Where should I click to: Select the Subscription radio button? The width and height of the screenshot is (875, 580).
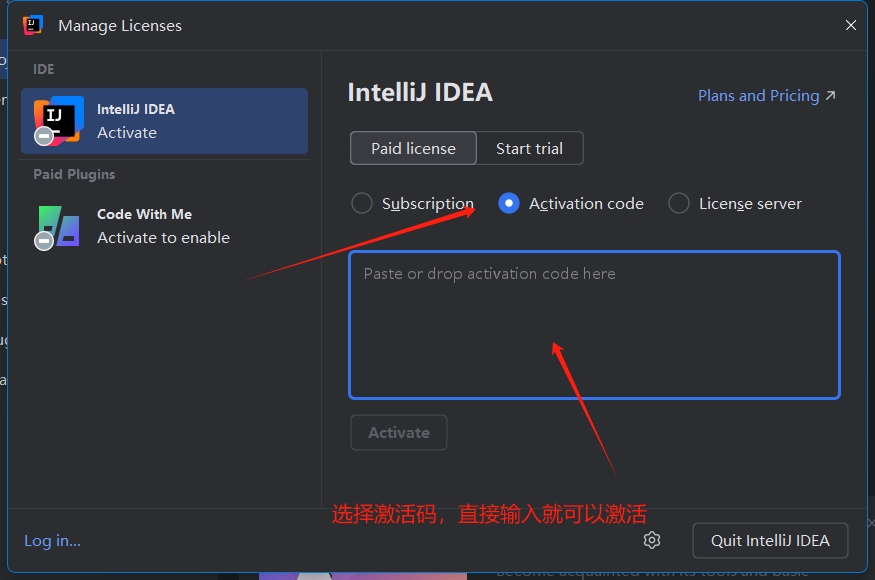[x=362, y=204]
